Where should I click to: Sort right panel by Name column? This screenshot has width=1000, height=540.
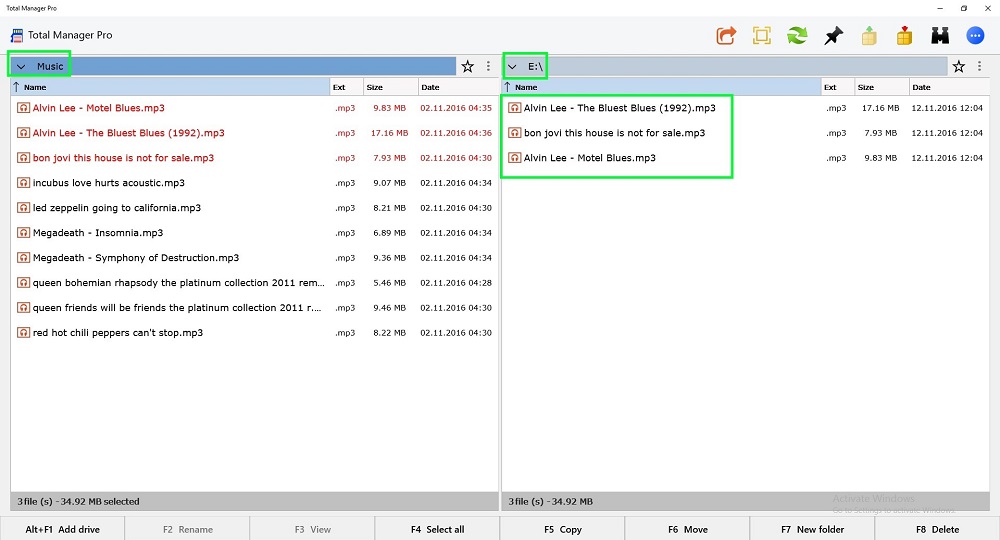(661, 87)
